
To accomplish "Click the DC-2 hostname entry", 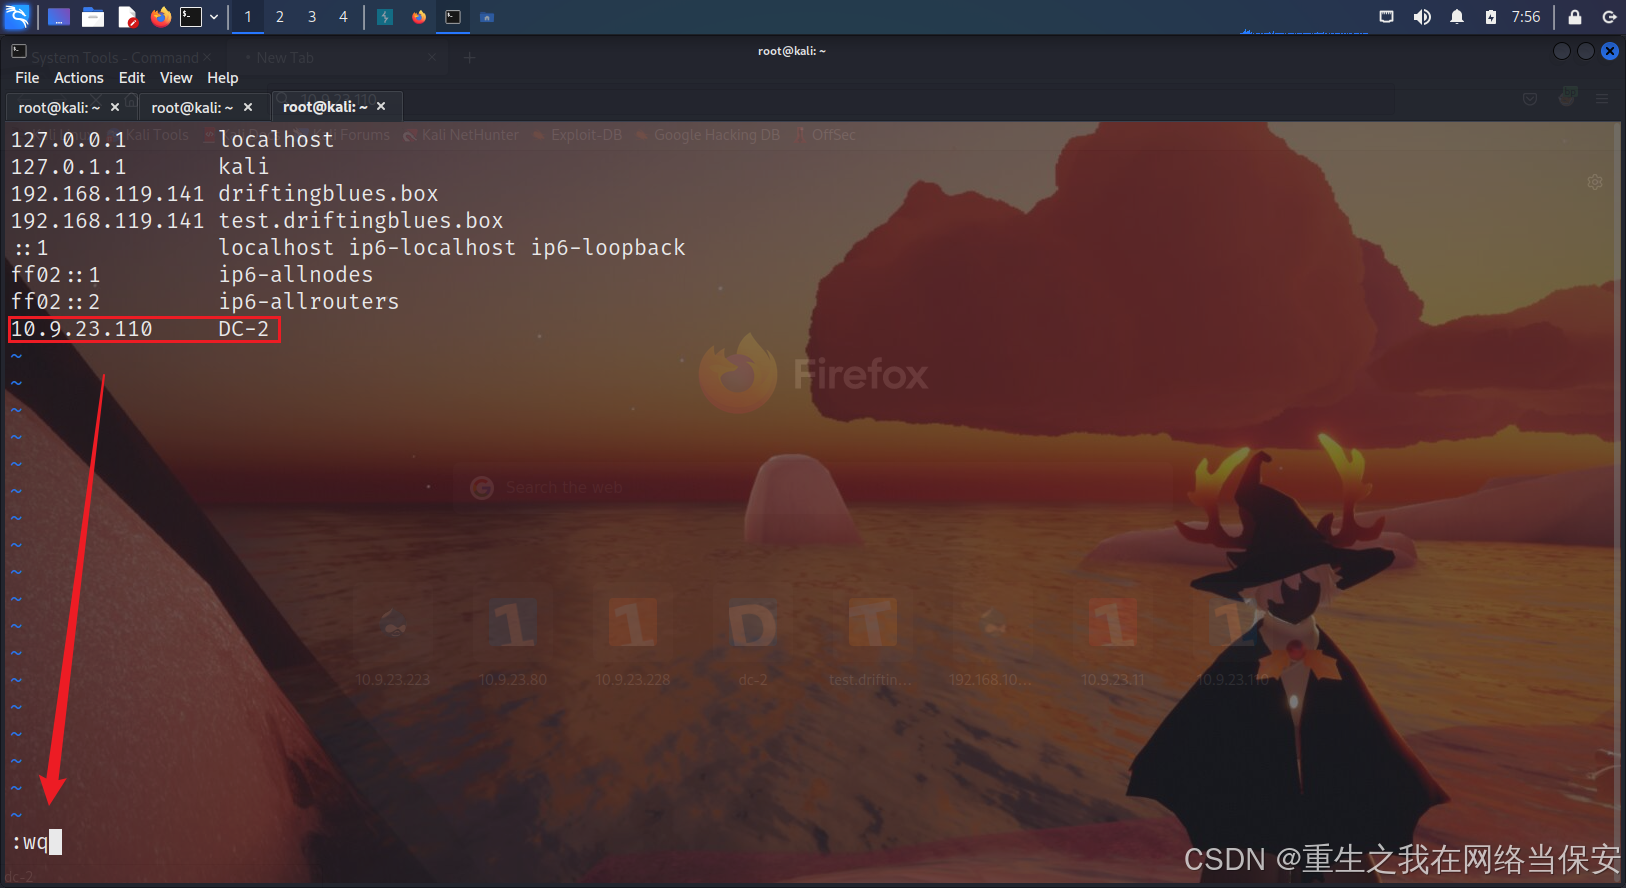I will tap(244, 329).
